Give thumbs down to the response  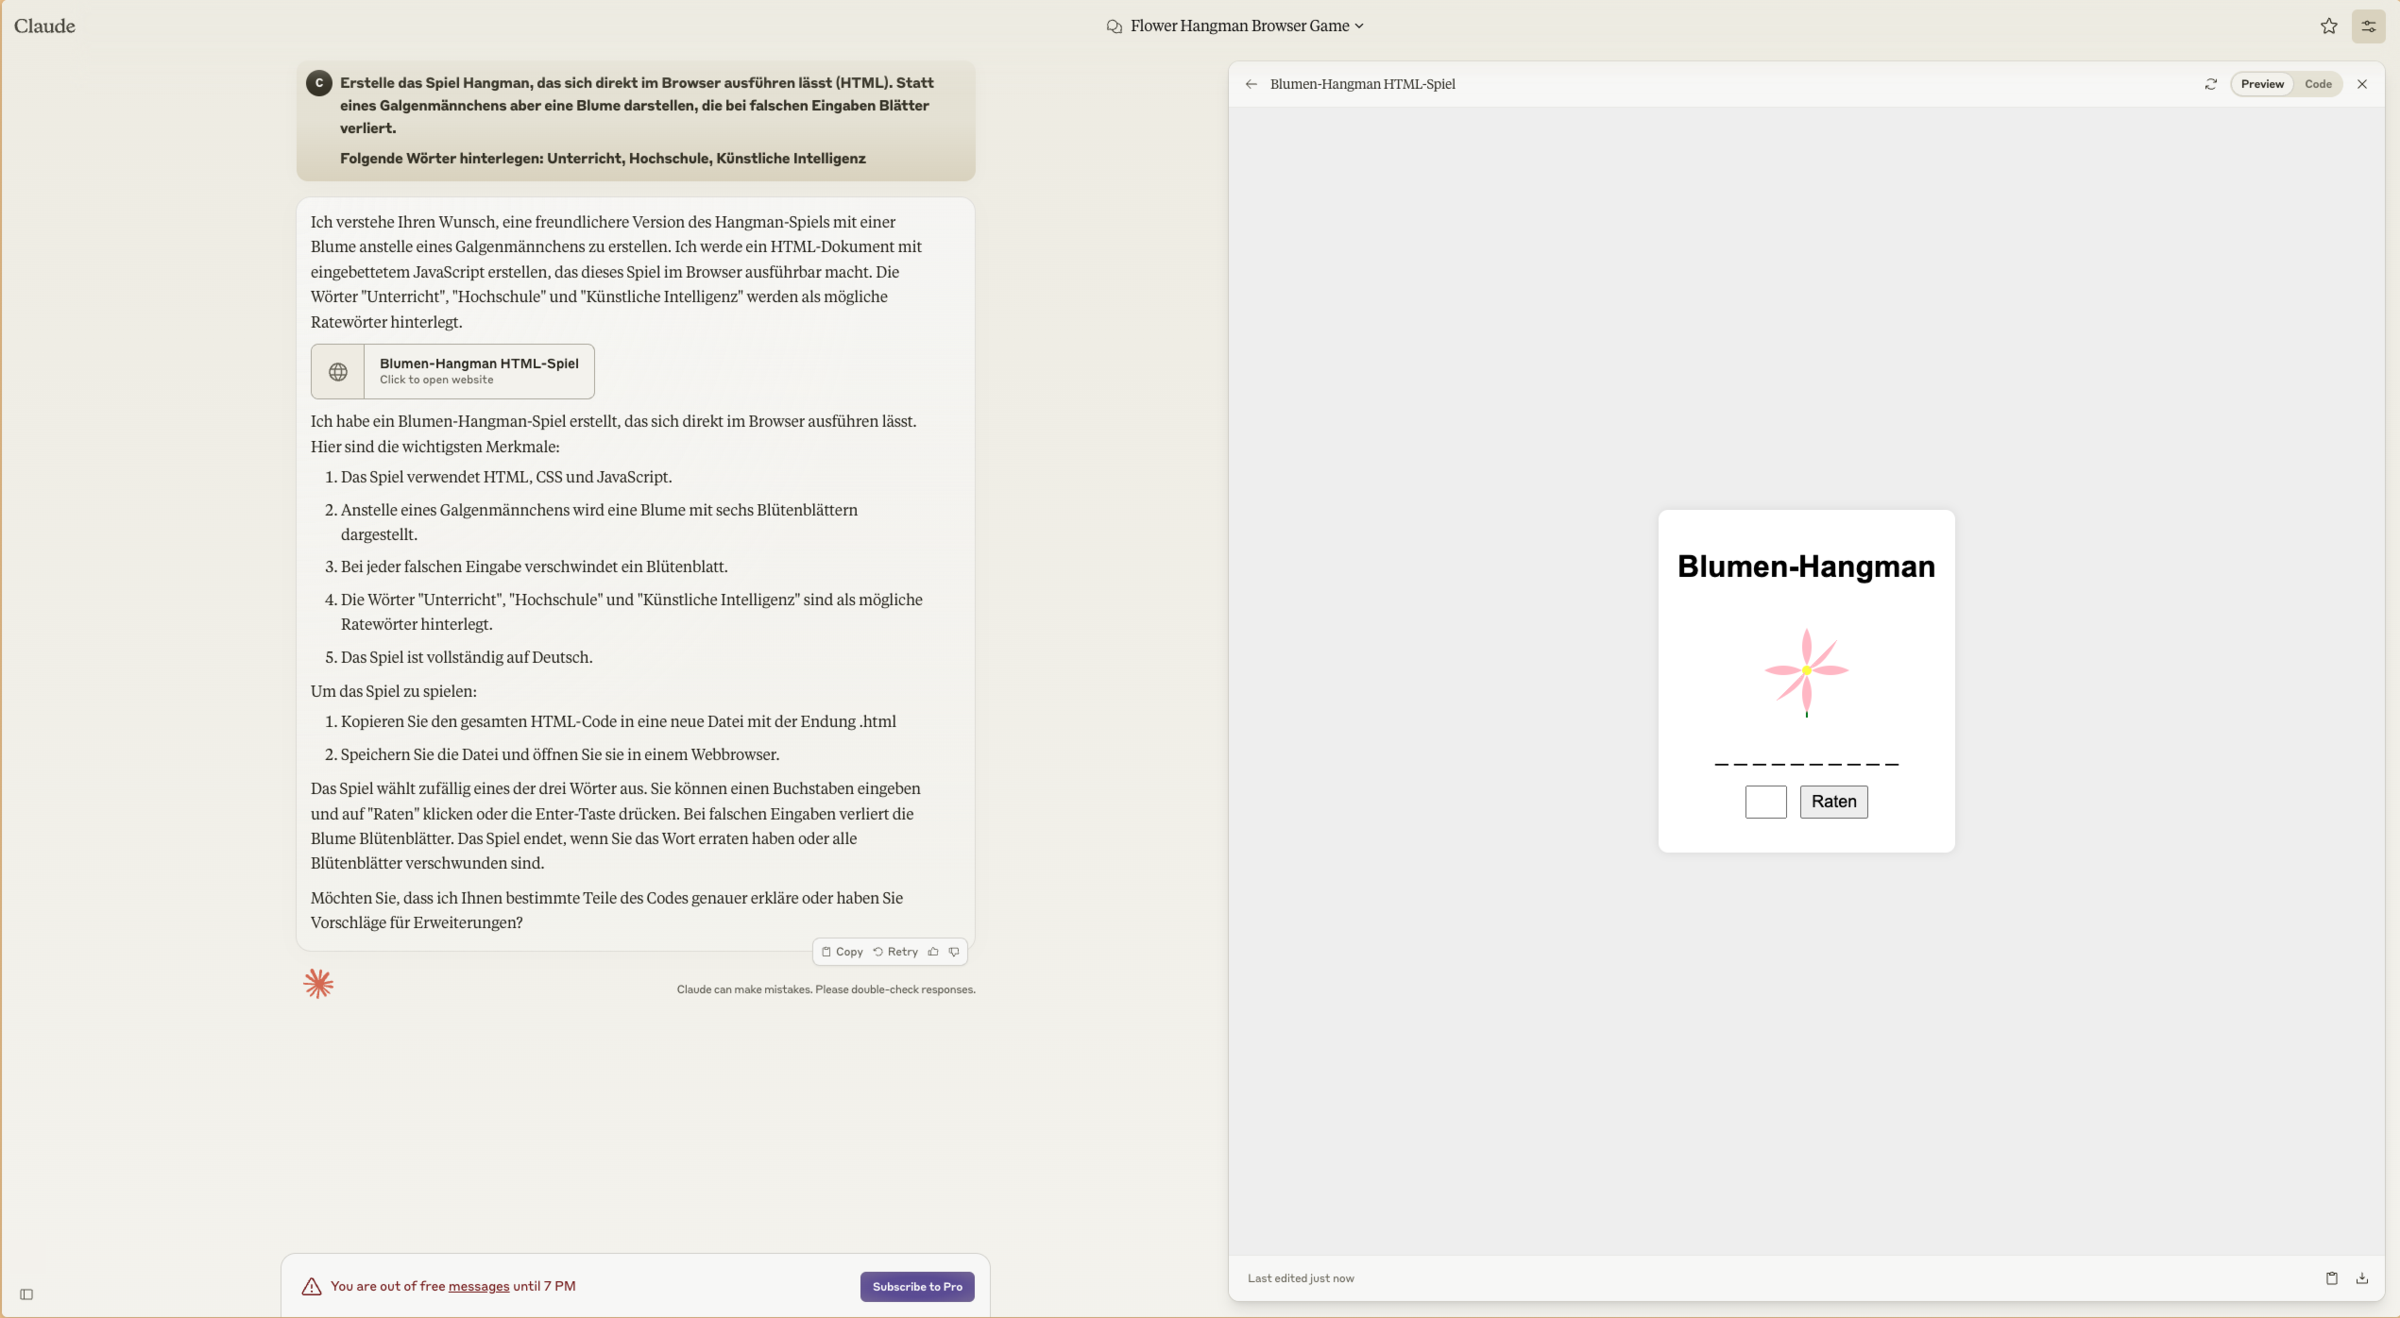(x=954, y=952)
